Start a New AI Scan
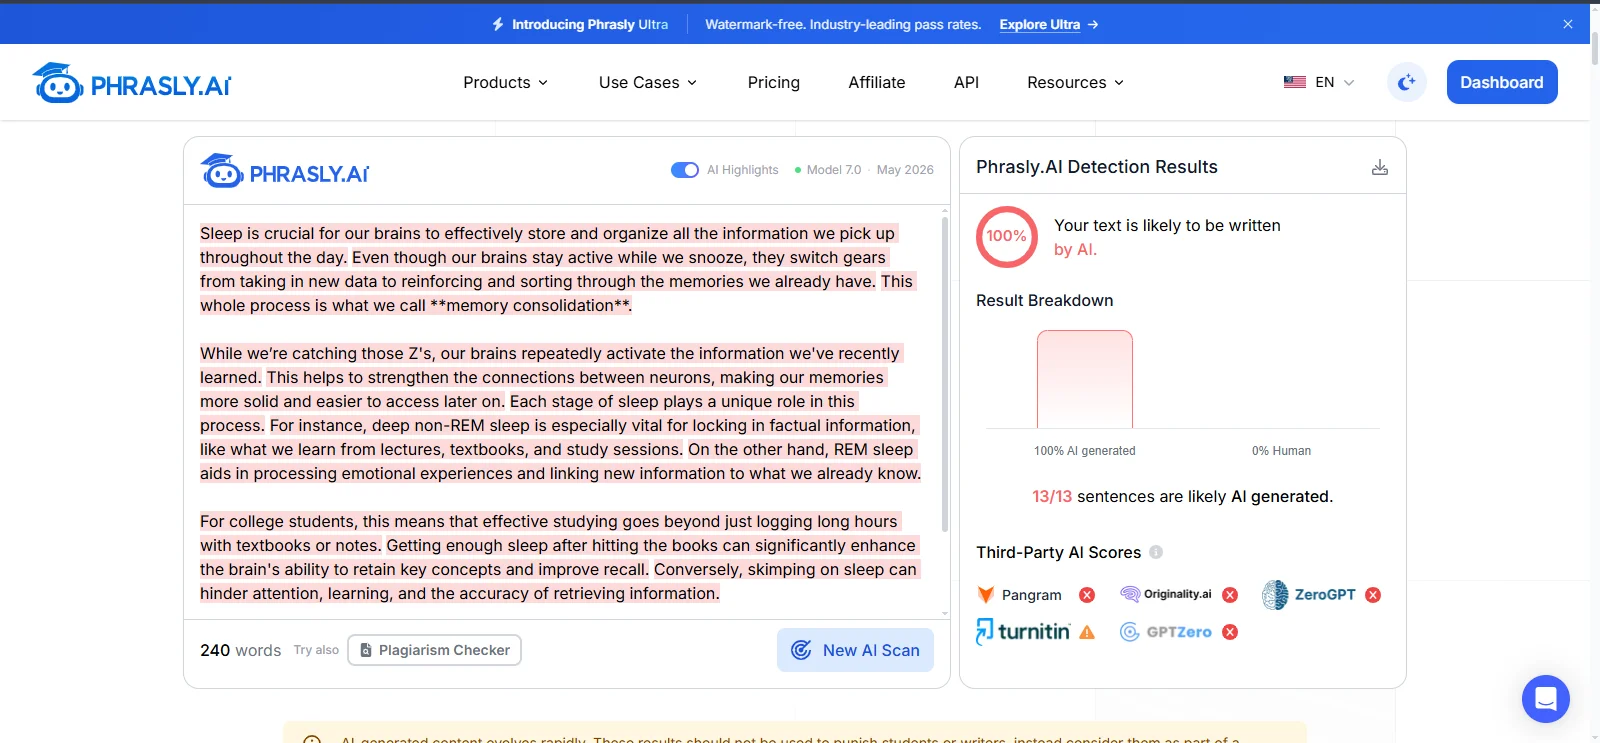 [855, 650]
